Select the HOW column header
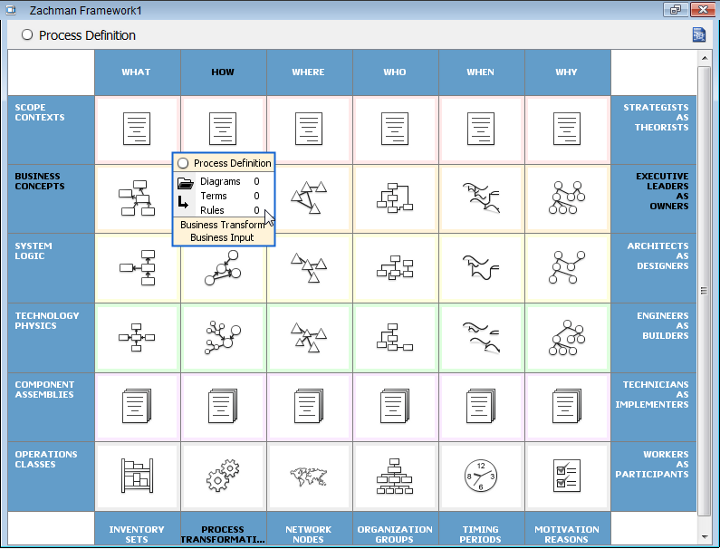This screenshot has height=549, width=720. point(223,72)
